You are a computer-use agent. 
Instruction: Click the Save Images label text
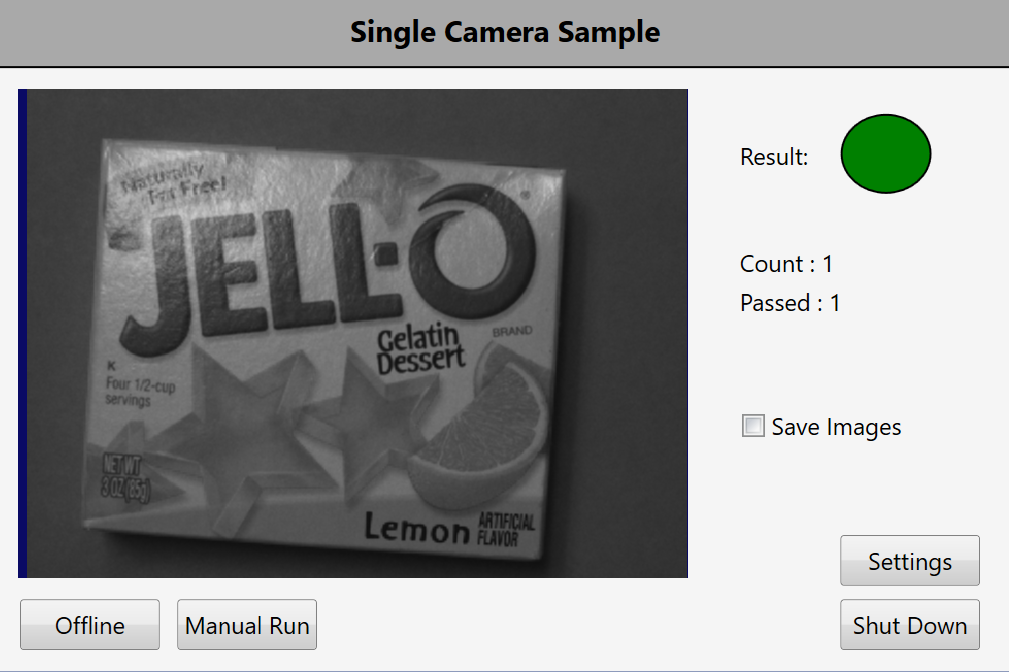(836, 427)
